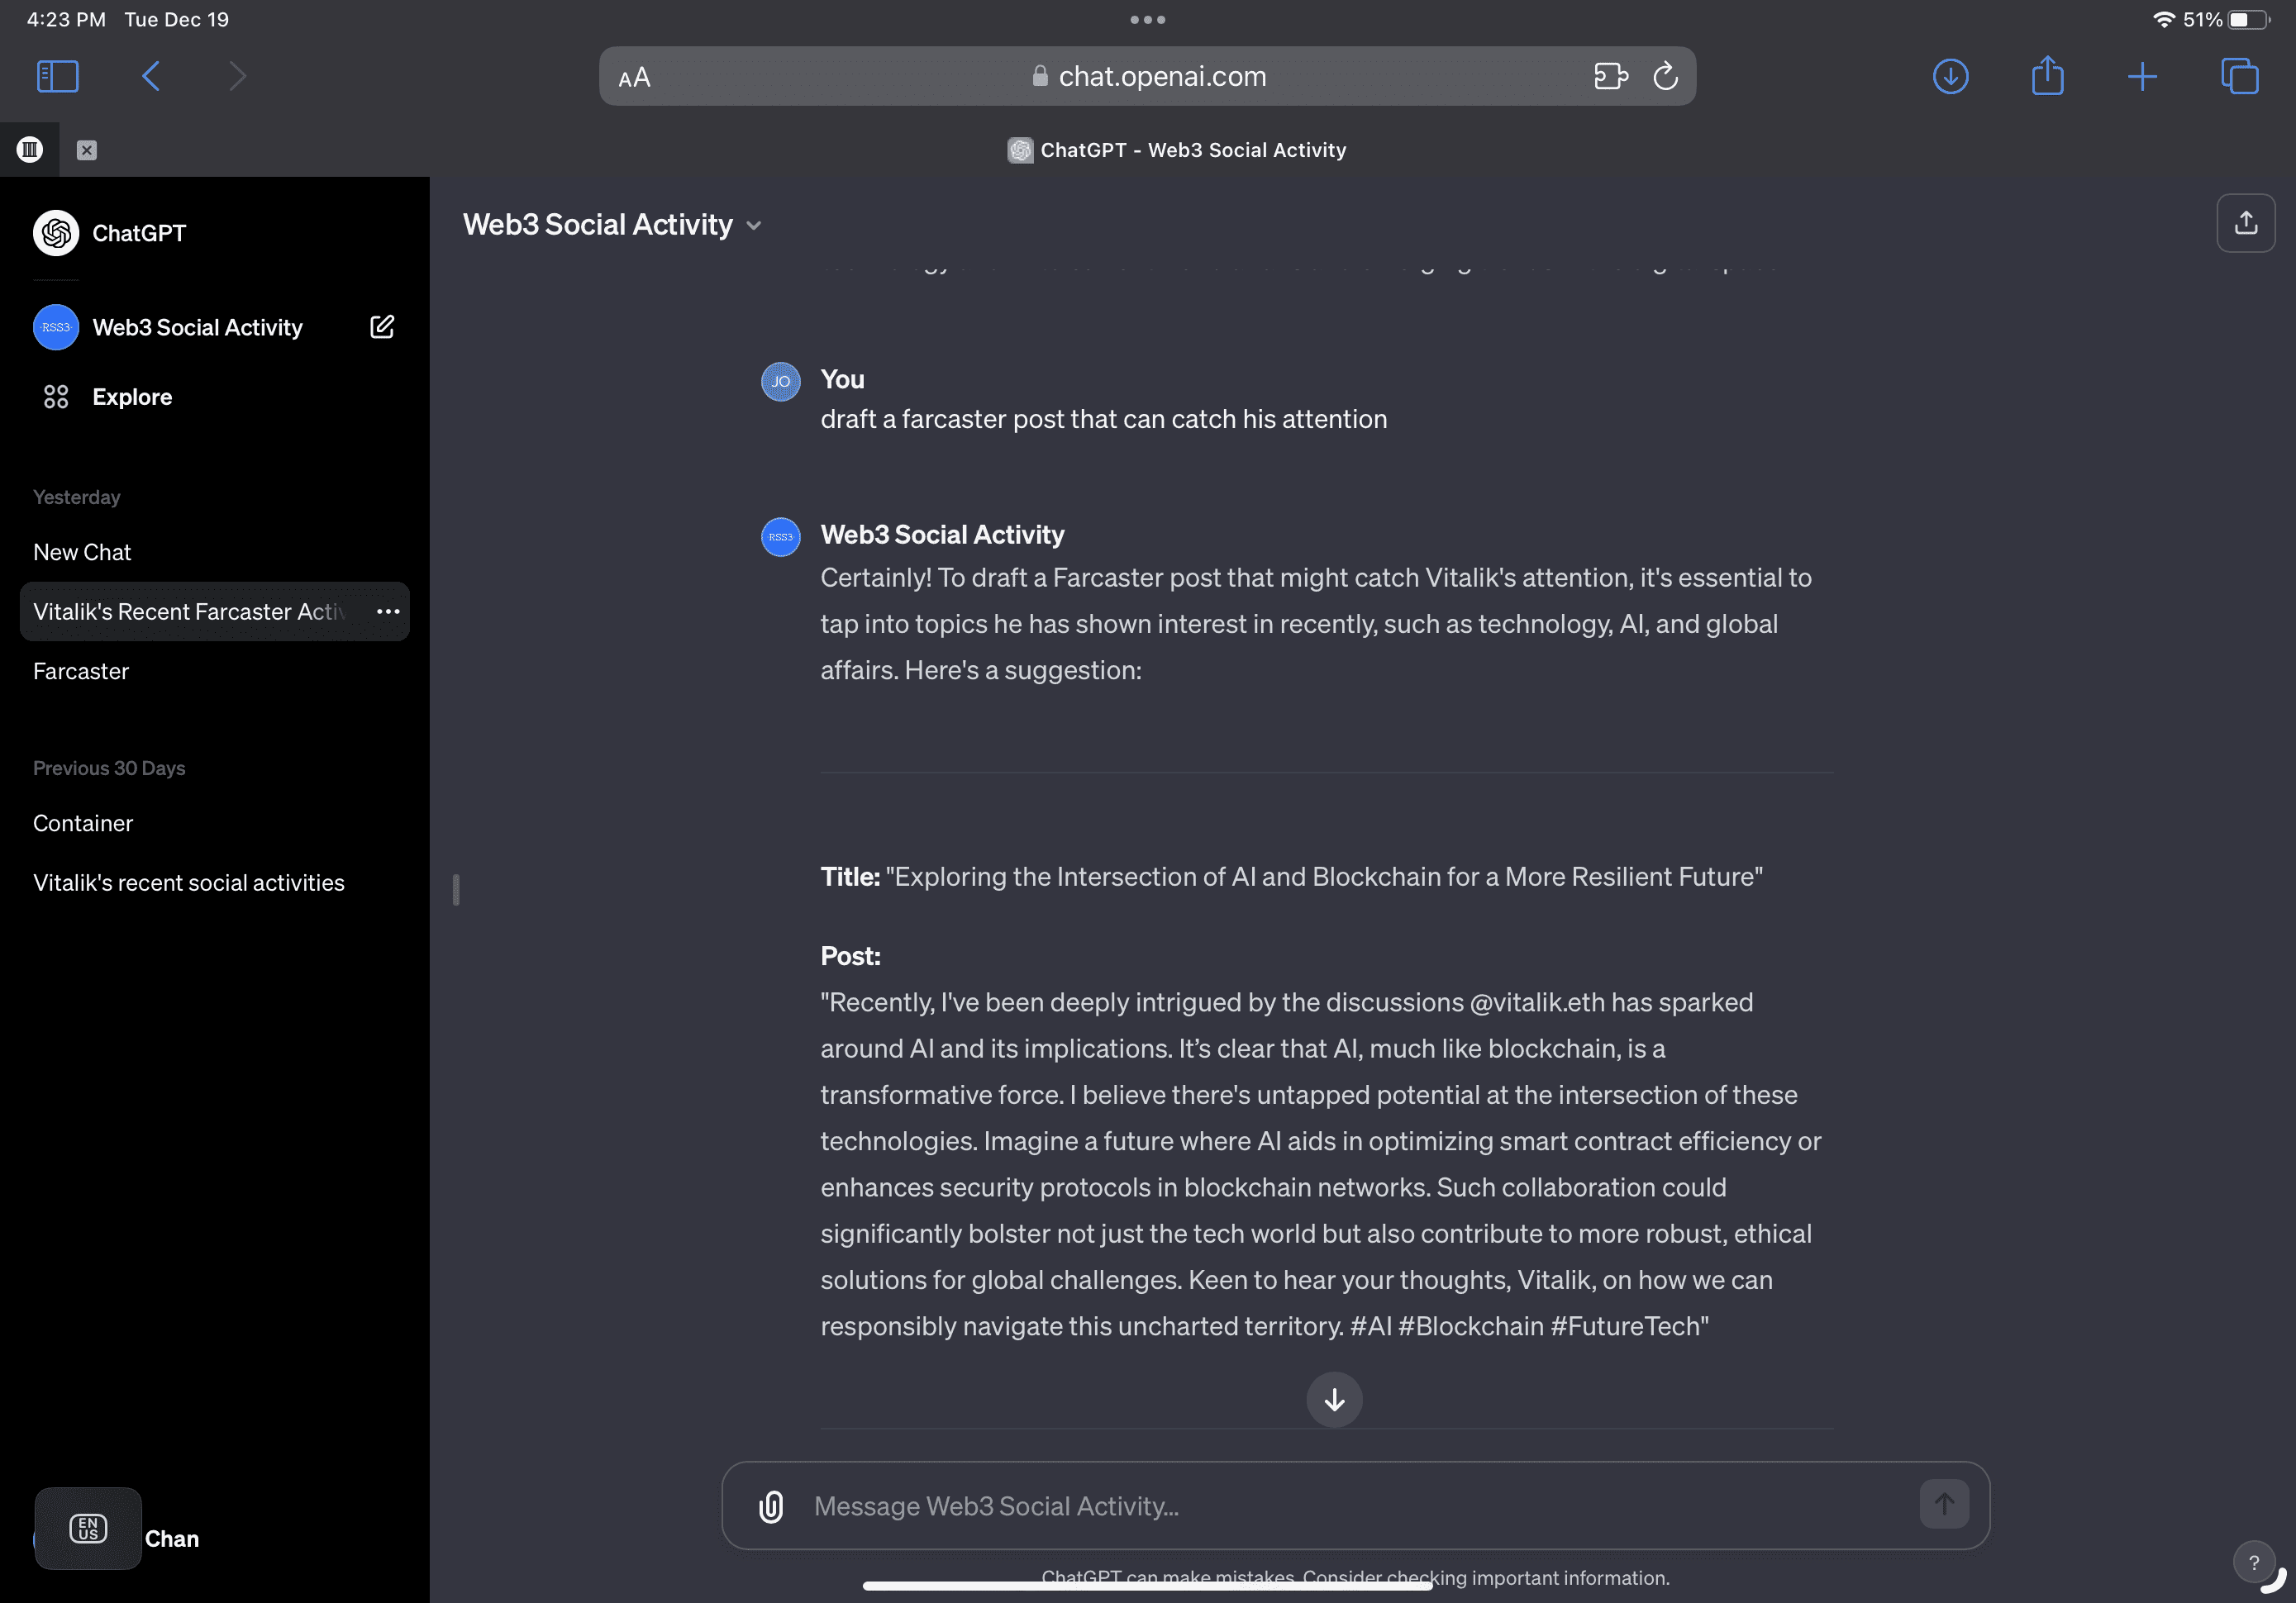Screen dimensions: 2296x1603
Task: Open the help question mark button
Action: click(x=2253, y=1562)
